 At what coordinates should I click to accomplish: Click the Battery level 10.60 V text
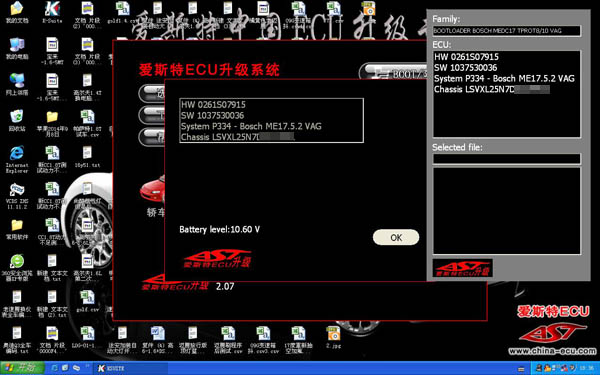tap(219, 230)
